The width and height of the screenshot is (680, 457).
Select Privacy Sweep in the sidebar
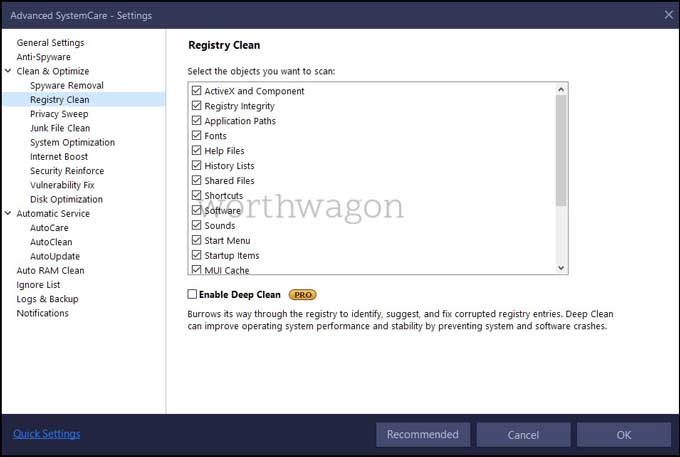(x=59, y=114)
